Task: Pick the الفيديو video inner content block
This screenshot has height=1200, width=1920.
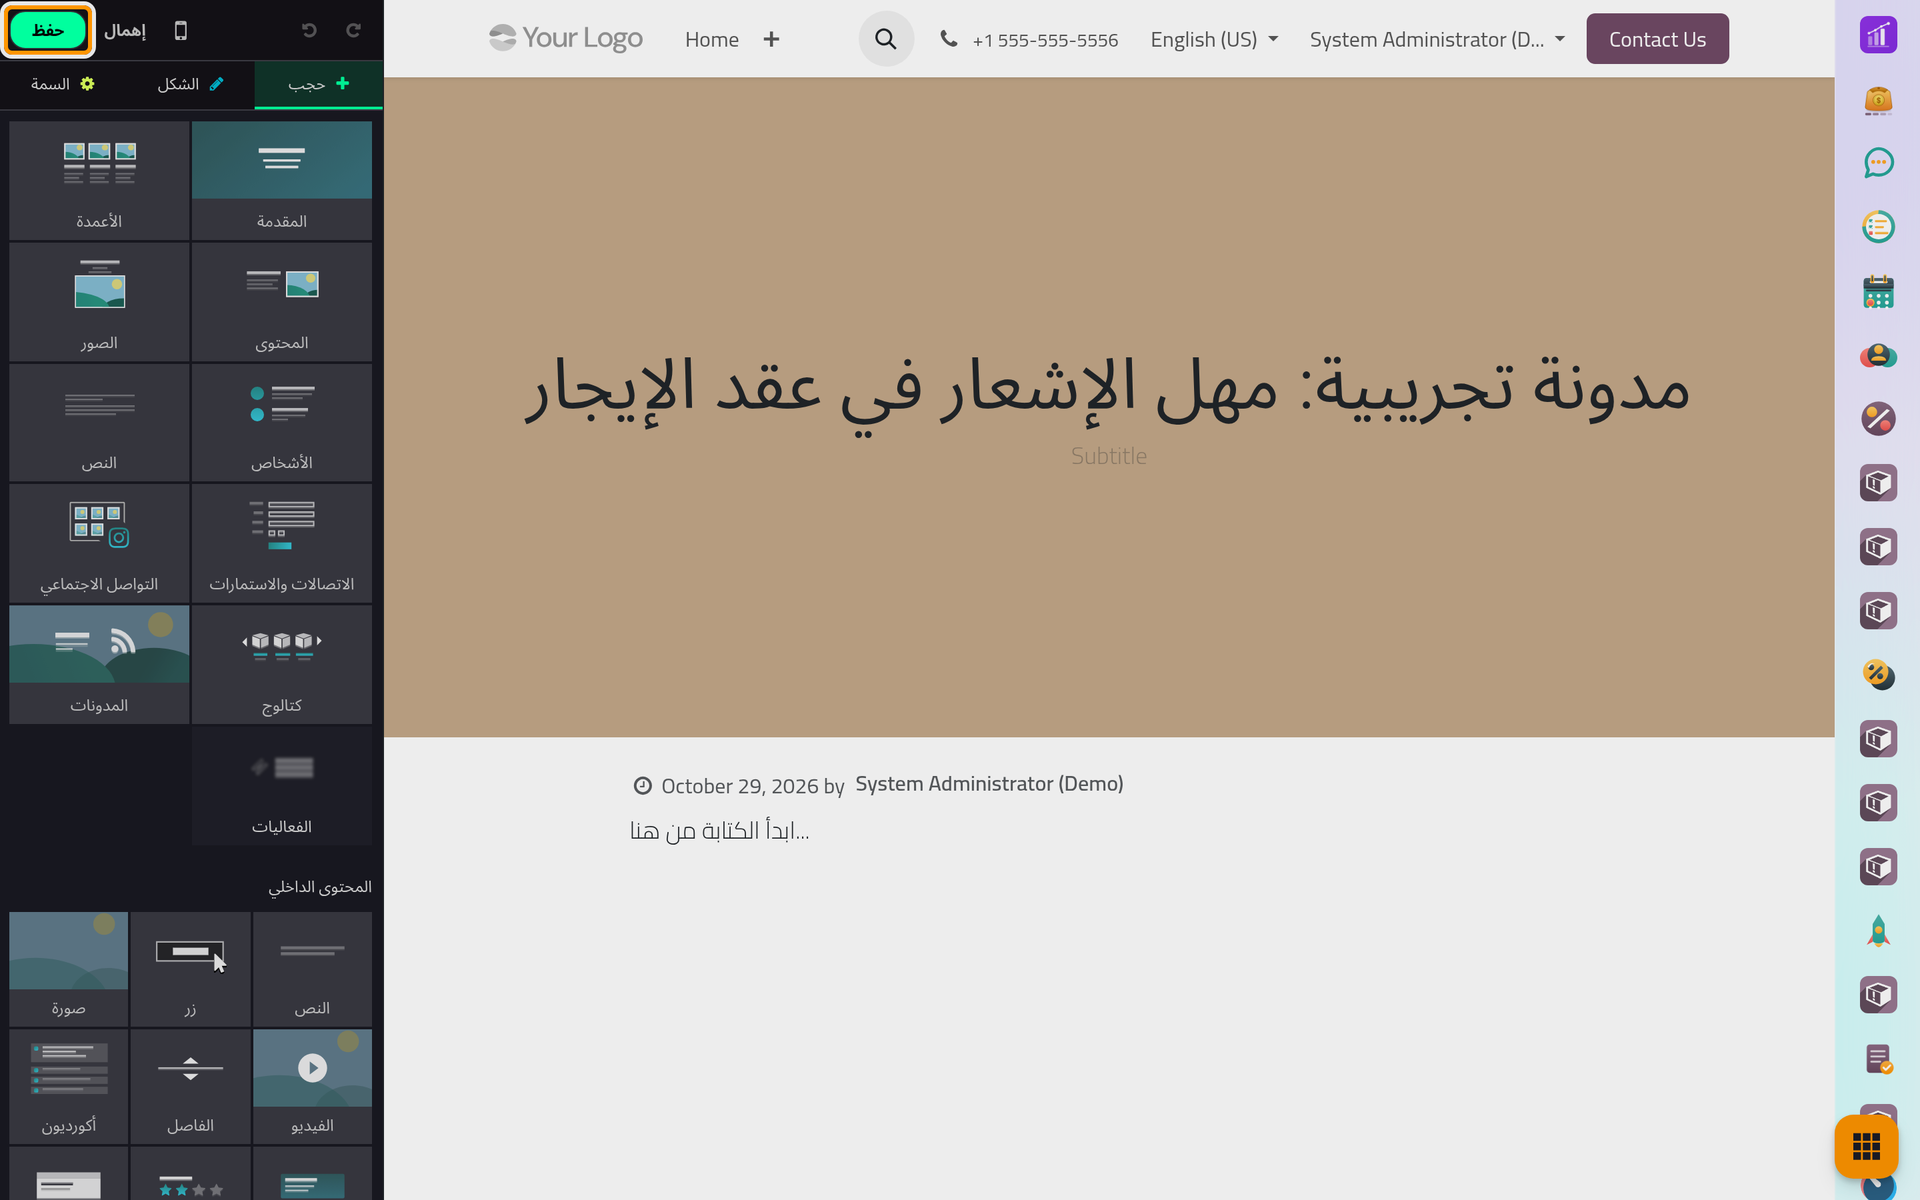Action: (x=312, y=1087)
